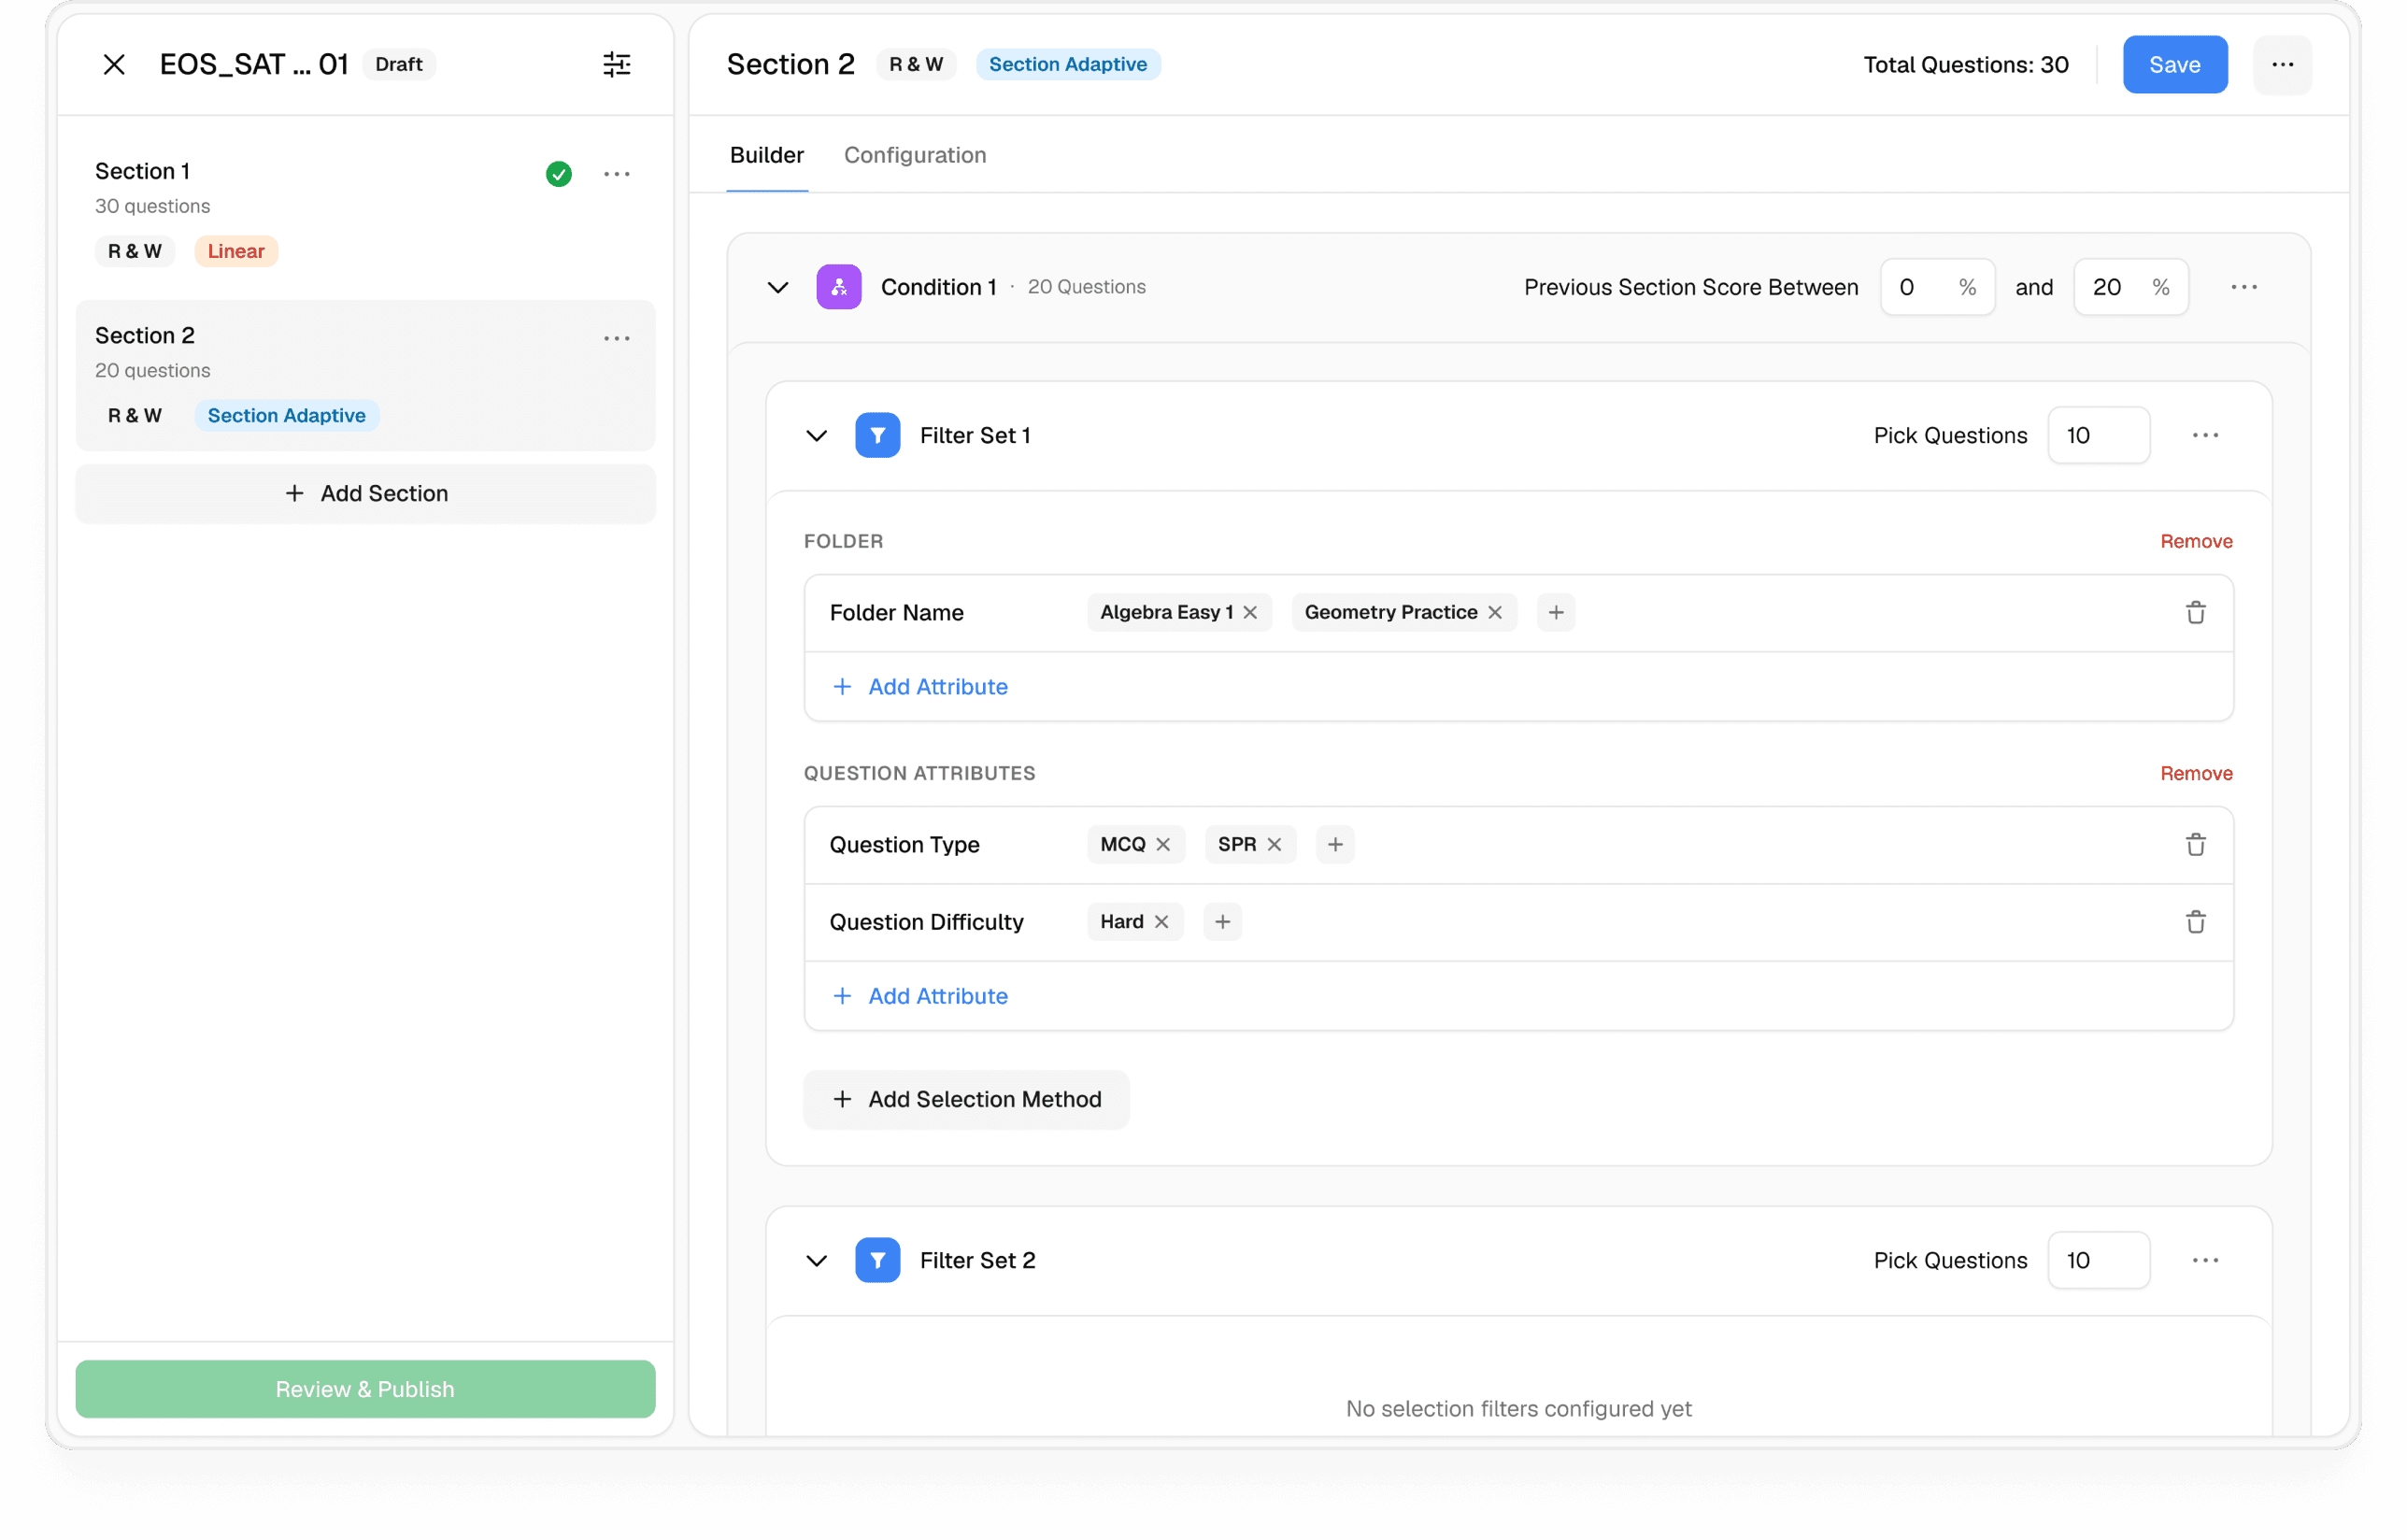Remove the SPR question type tag
Screen dimensions: 2407x1540
(x=1274, y=844)
